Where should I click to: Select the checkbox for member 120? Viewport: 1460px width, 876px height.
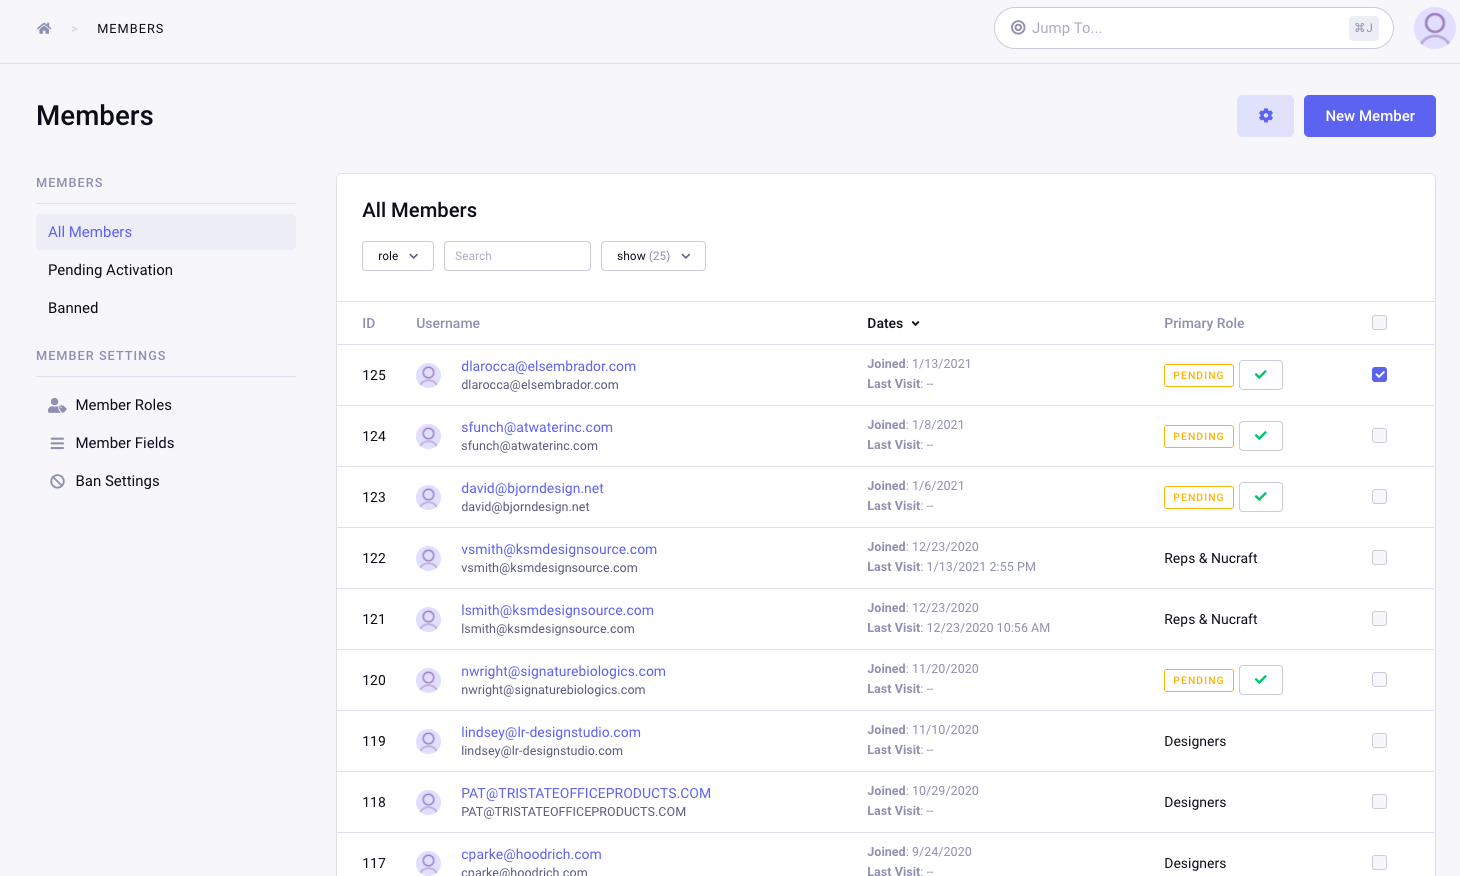click(1380, 679)
